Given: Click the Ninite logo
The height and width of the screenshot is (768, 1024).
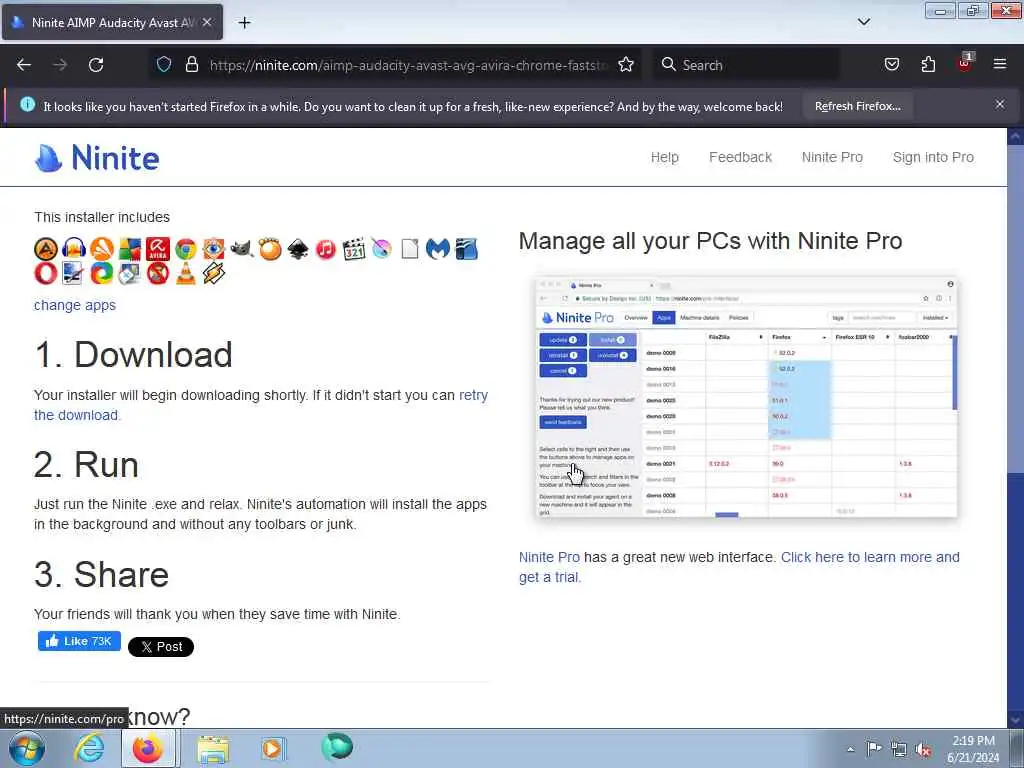Looking at the screenshot, I should [x=97, y=157].
